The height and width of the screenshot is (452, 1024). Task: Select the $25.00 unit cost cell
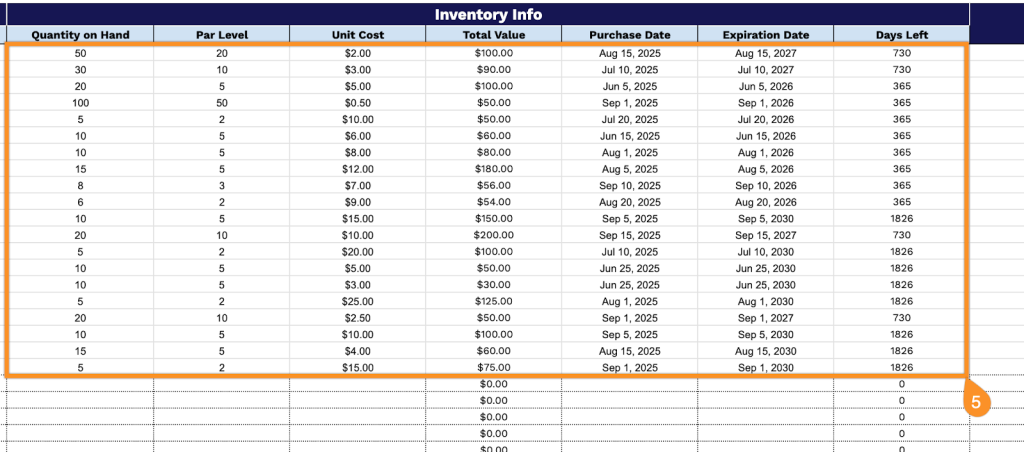click(357, 301)
